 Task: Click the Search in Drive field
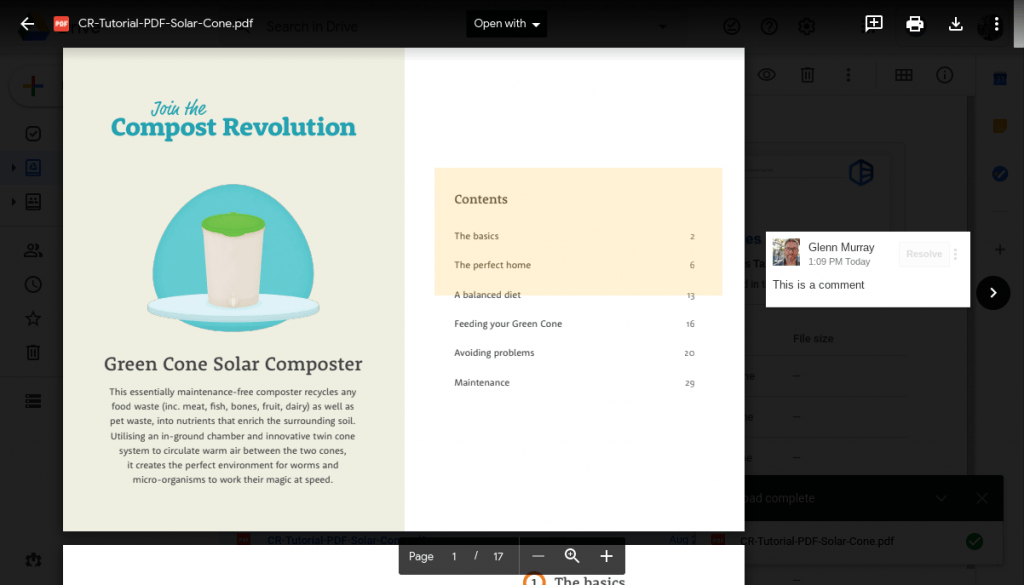[312, 27]
